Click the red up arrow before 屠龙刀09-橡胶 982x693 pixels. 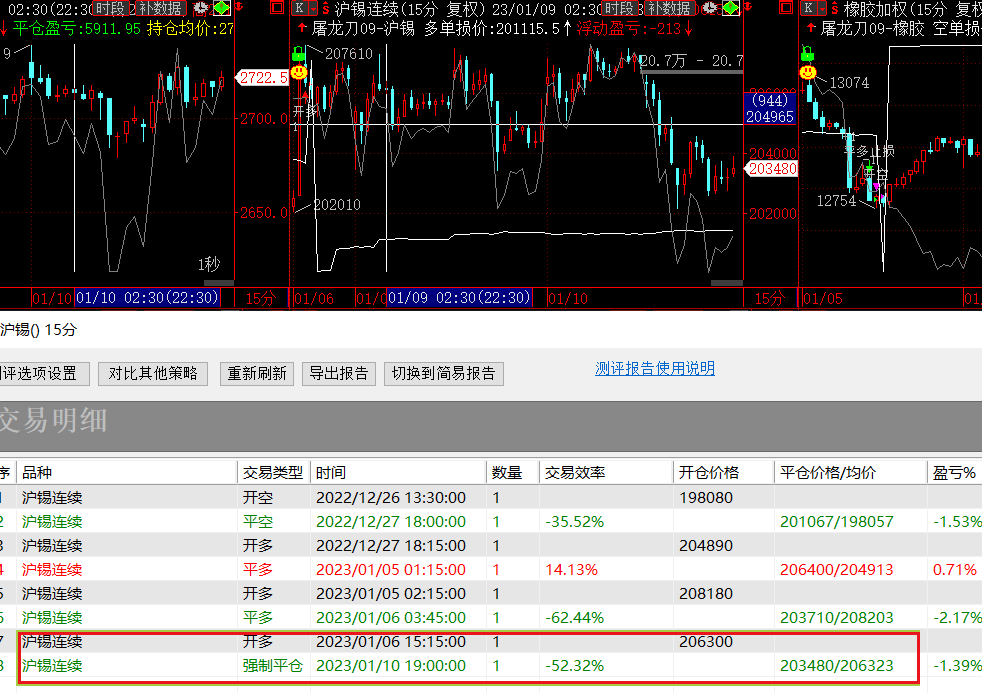click(811, 28)
